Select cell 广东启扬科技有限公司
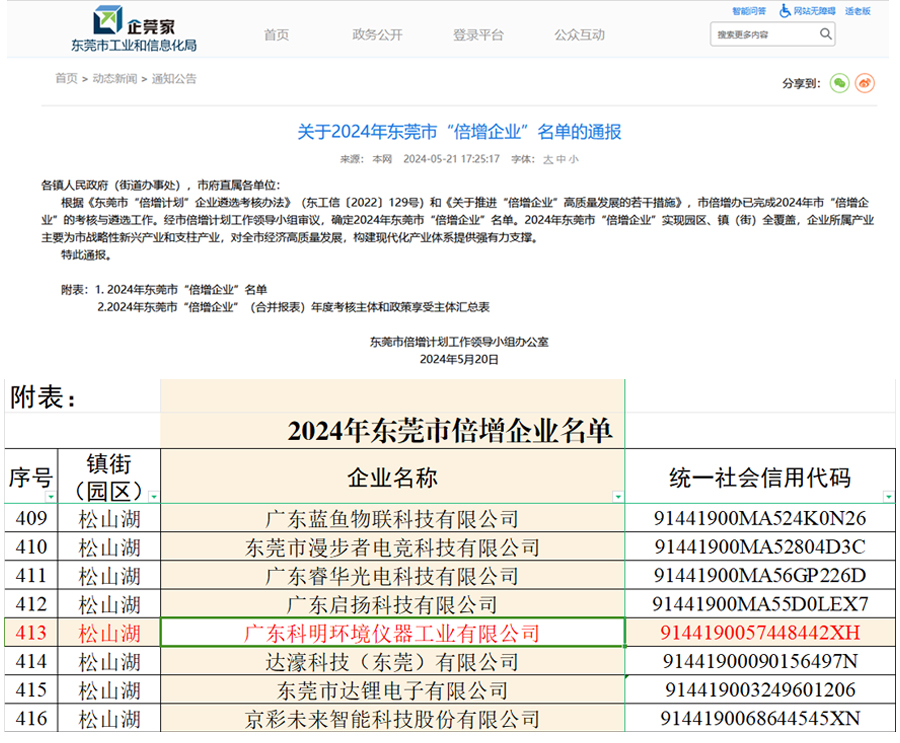The height and width of the screenshot is (743, 900). click(x=393, y=605)
